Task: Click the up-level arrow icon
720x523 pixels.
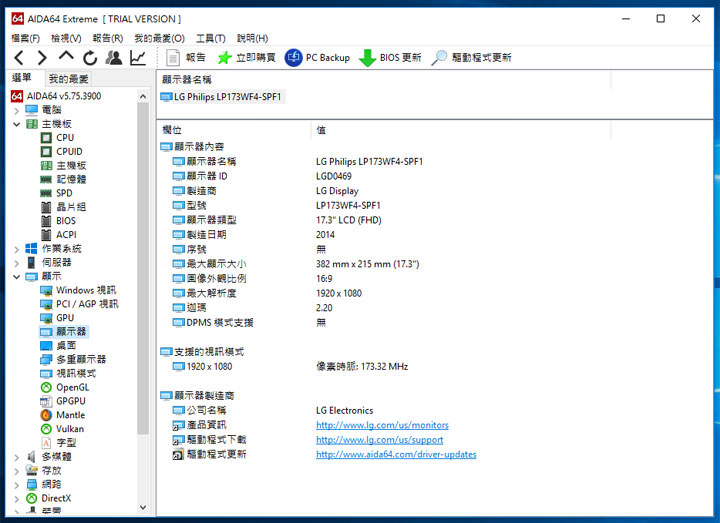Action: tap(66, 57)
